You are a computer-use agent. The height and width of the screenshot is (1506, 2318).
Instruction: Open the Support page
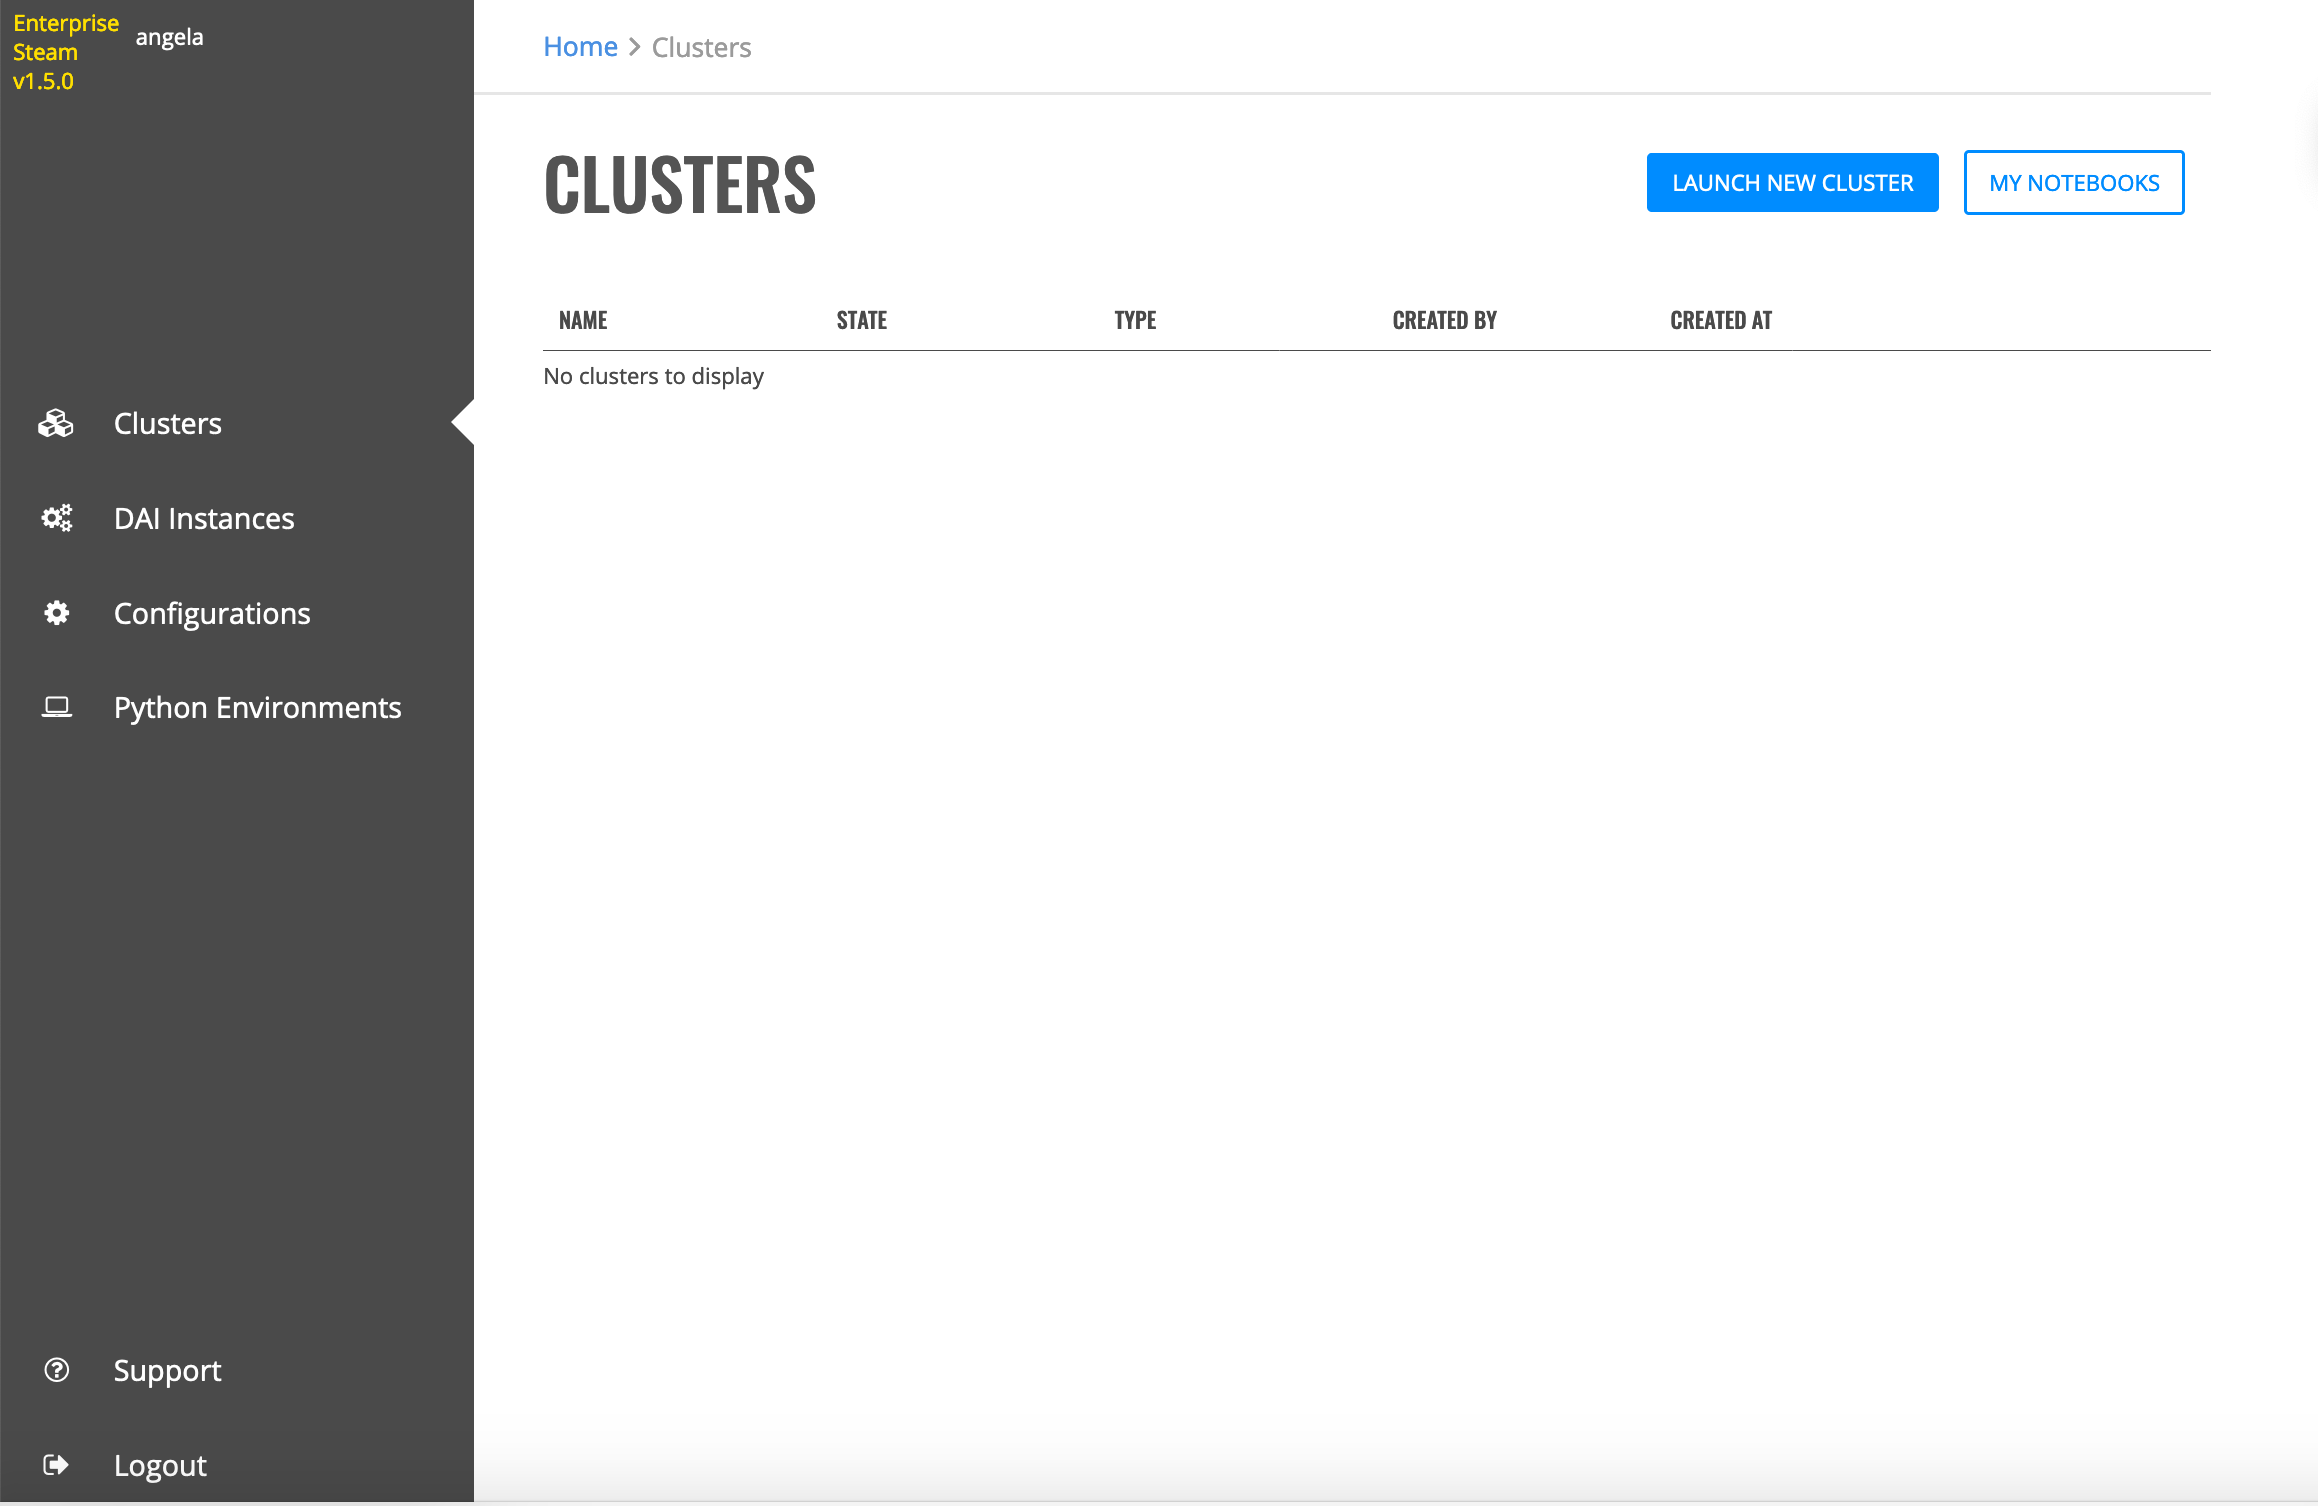coord(168,1370)
